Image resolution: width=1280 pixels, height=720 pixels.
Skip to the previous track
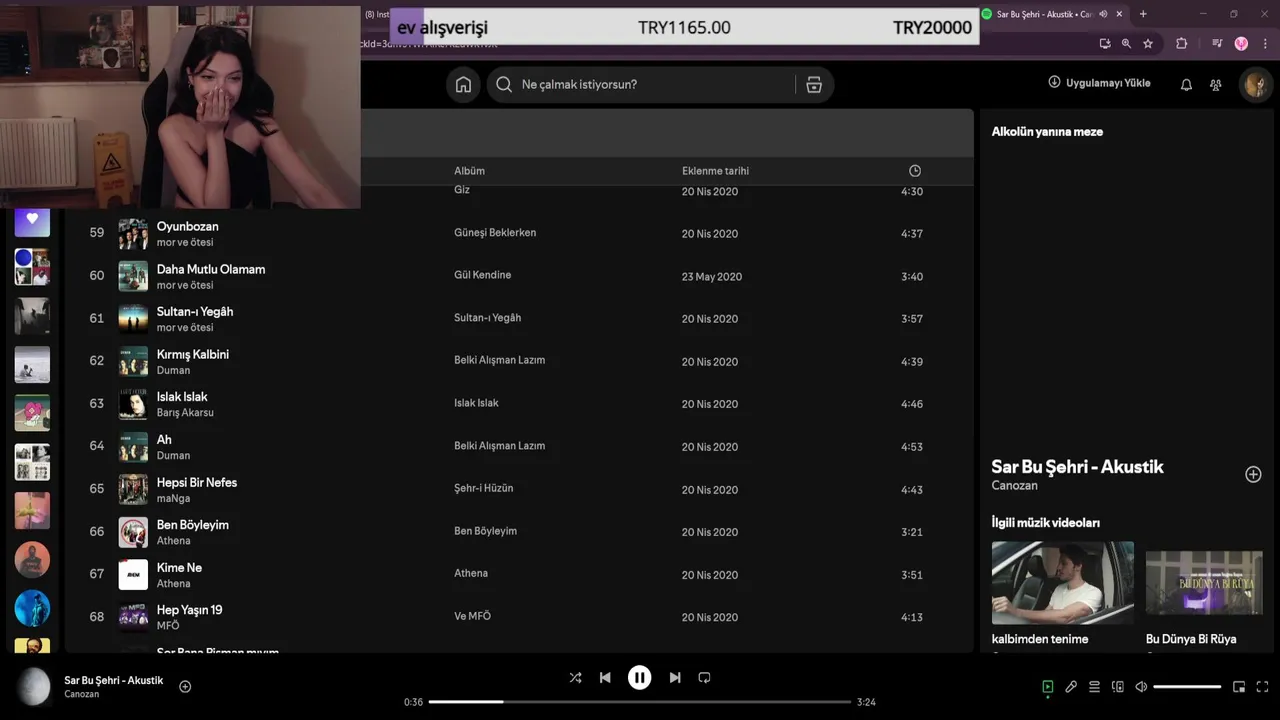(x=605, y=677)
